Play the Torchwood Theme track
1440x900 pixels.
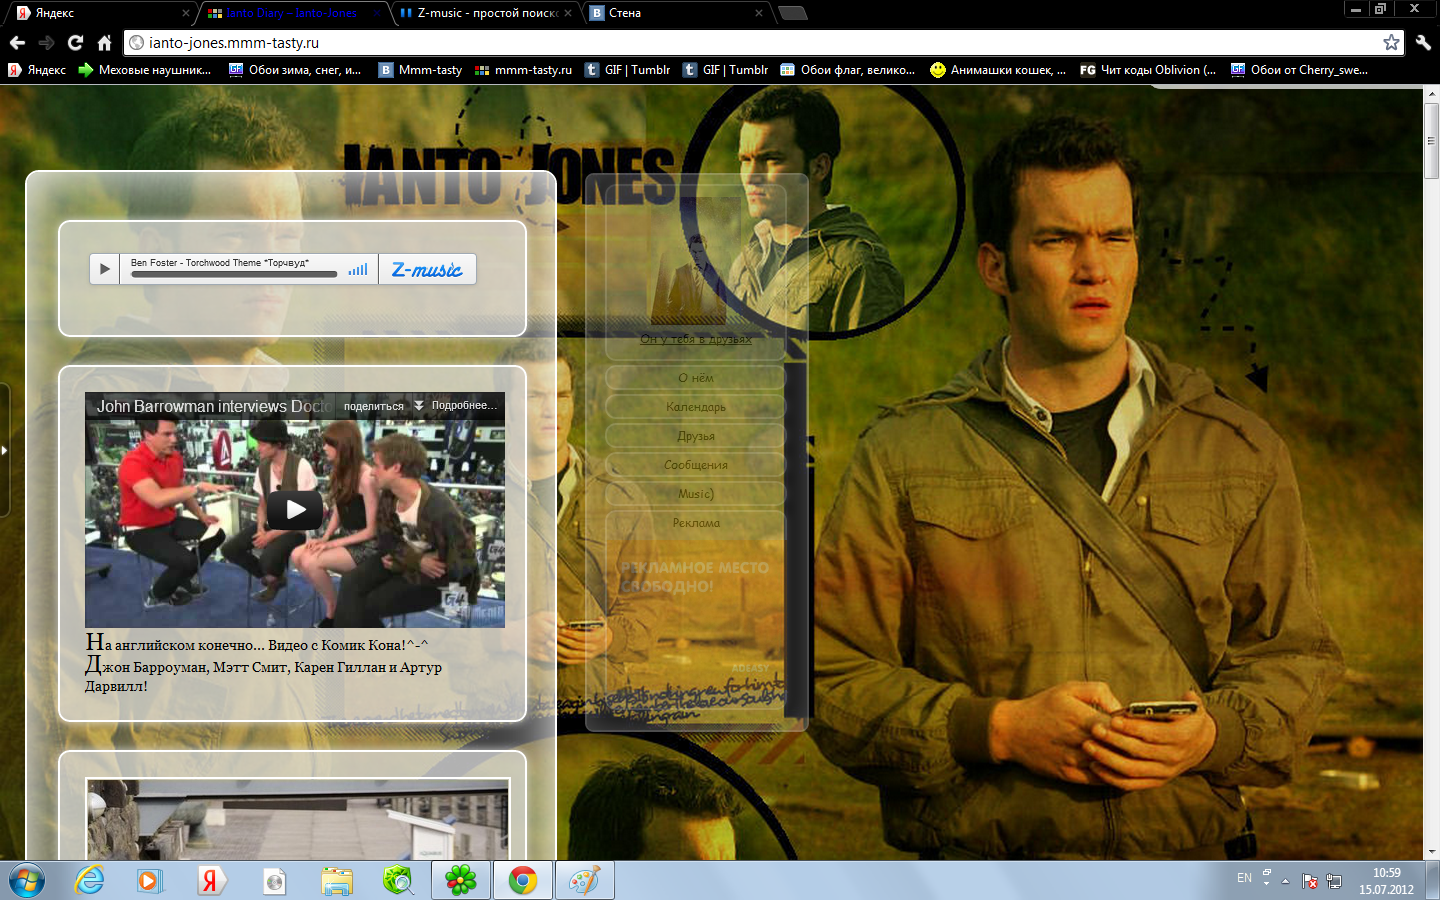click(105, 269)
